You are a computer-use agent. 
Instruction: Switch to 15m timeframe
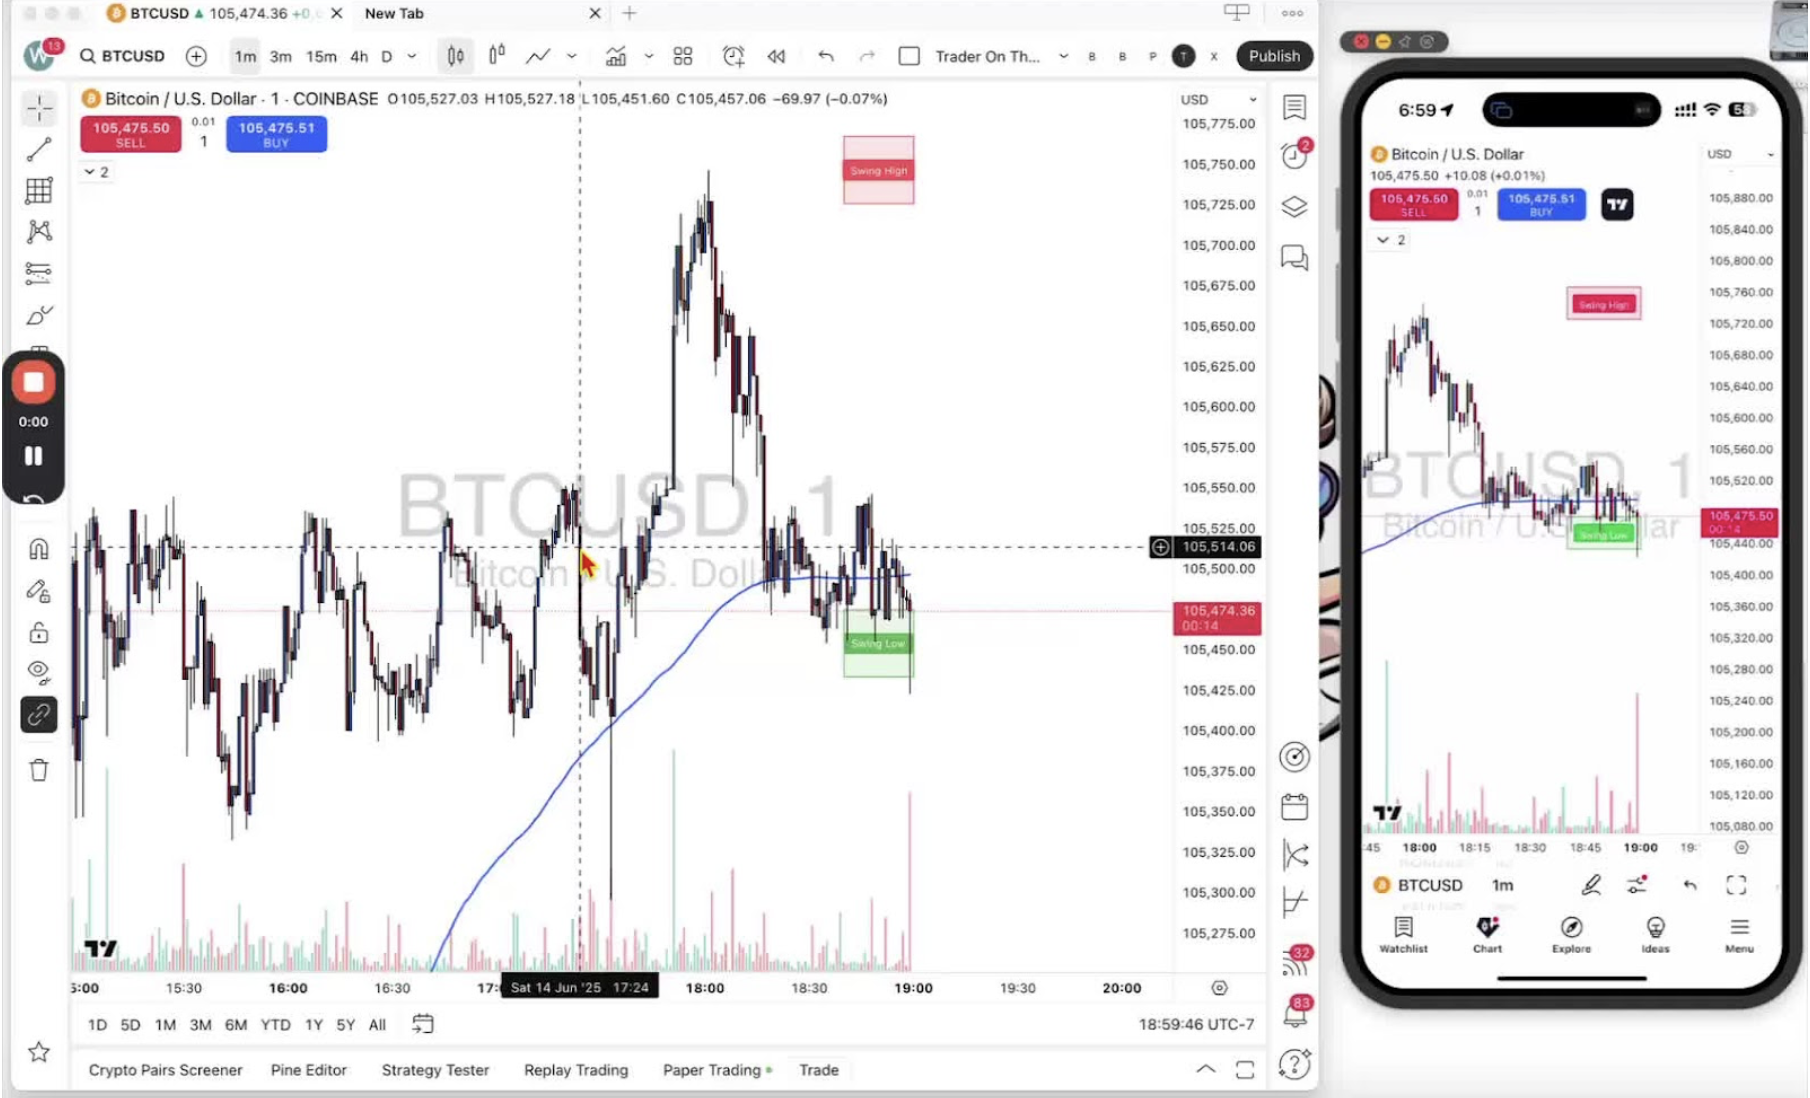321,56
